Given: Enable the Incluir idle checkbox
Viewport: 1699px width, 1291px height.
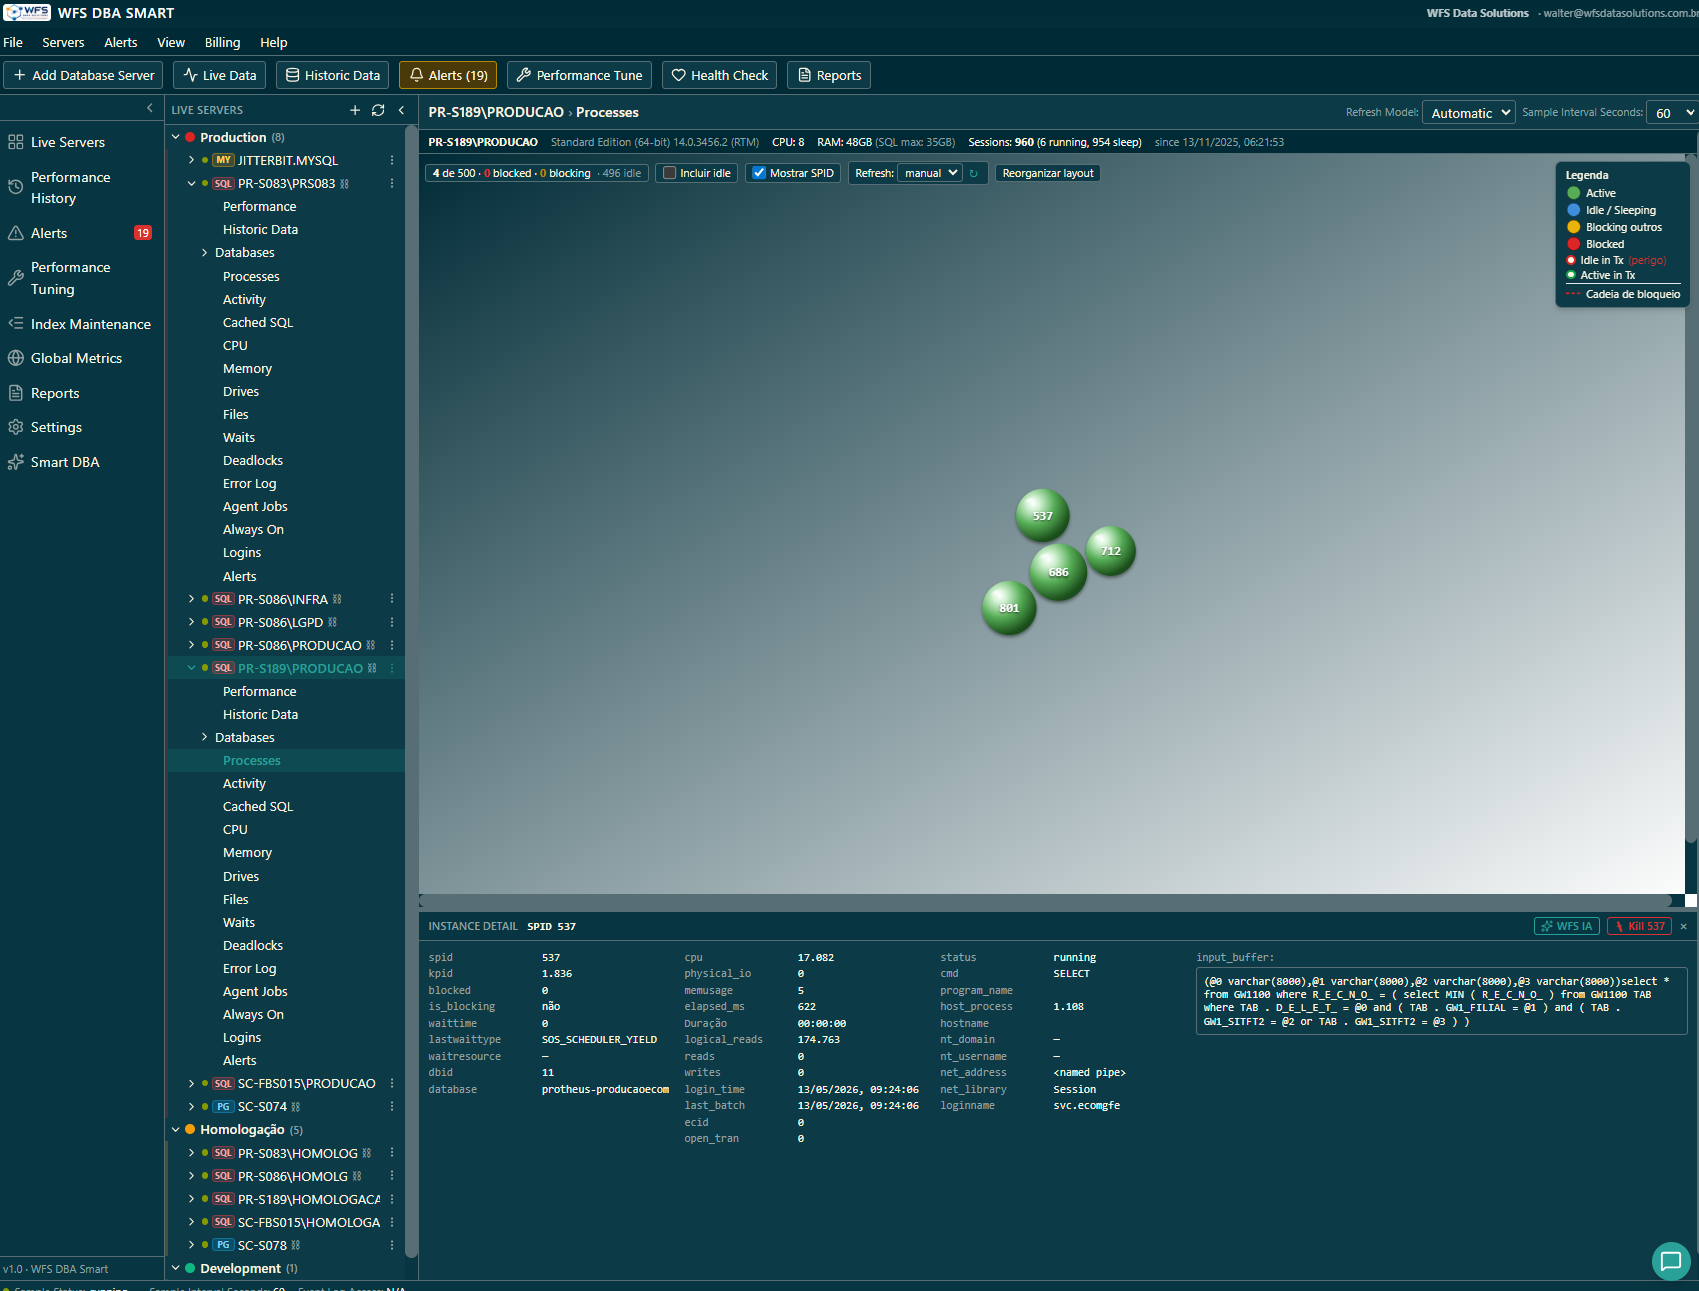Looking at the screenshot, I should (x=670, y=173).
